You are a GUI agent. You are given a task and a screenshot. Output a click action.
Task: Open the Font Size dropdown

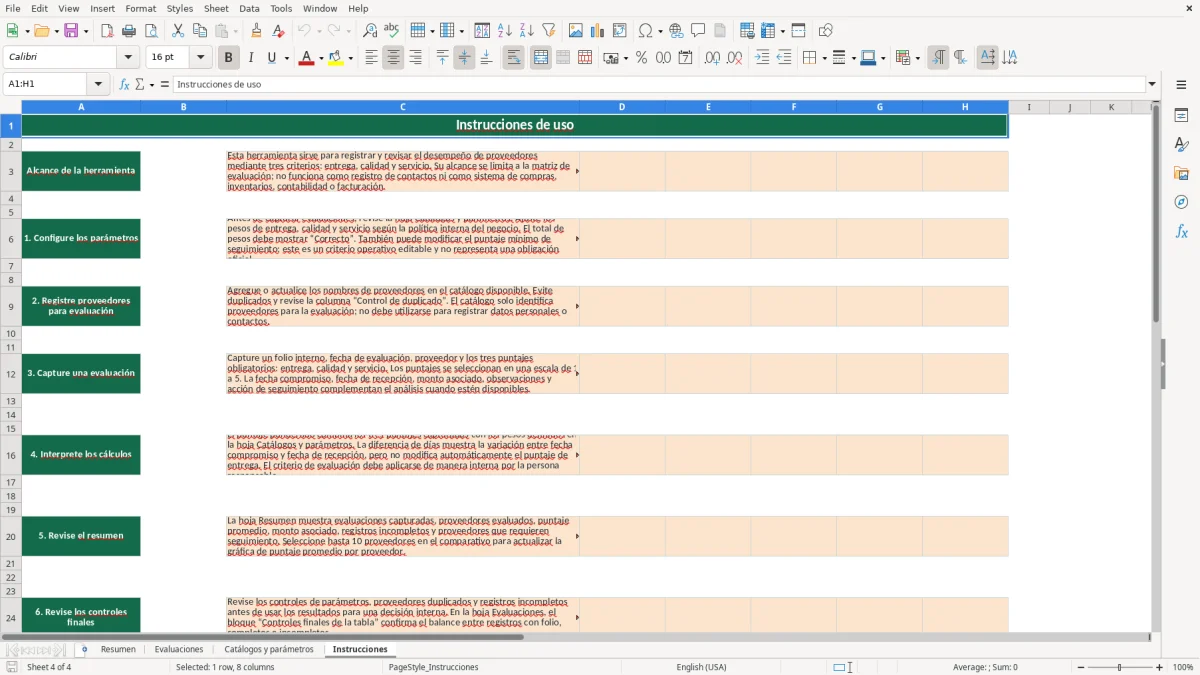[201, 58]
